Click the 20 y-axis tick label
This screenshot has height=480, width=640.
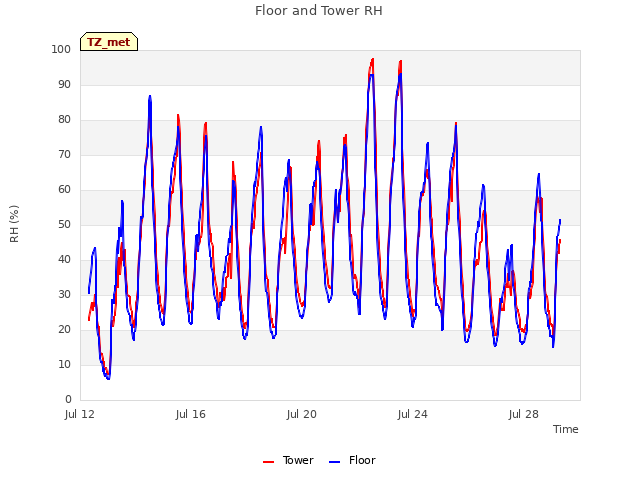(64, 329)
